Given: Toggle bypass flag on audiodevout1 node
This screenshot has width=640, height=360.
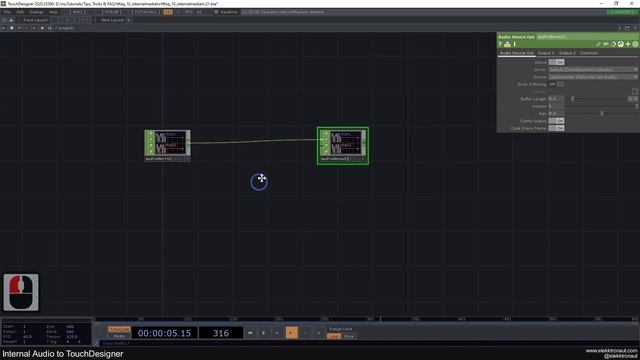Looking at the screenshot, I should [326, 139].
